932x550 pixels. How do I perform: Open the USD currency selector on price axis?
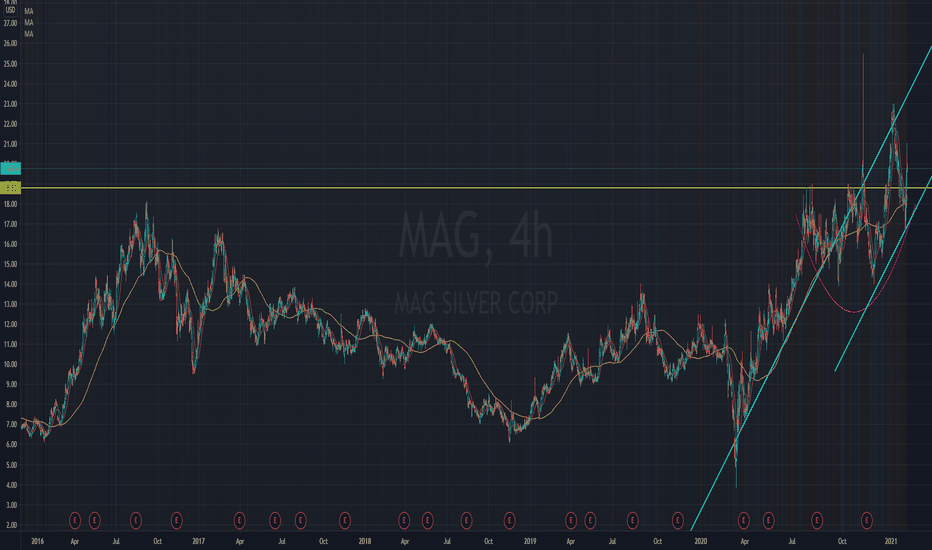[x=10, y=10]
